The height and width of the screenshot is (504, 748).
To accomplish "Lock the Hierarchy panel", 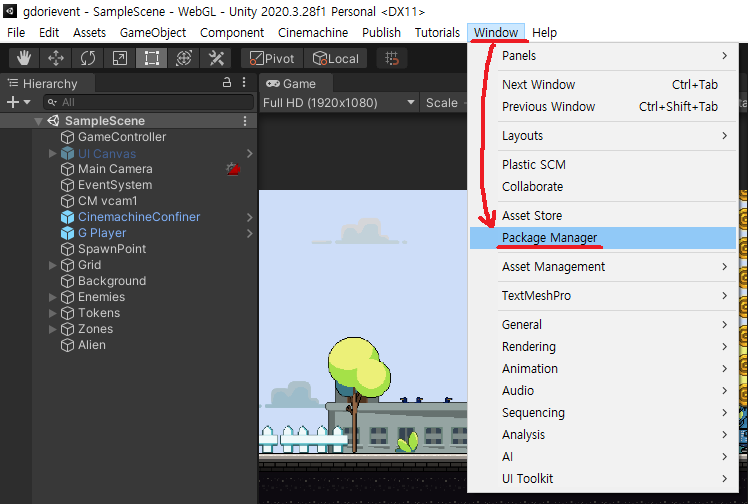I will pos(227,82).
